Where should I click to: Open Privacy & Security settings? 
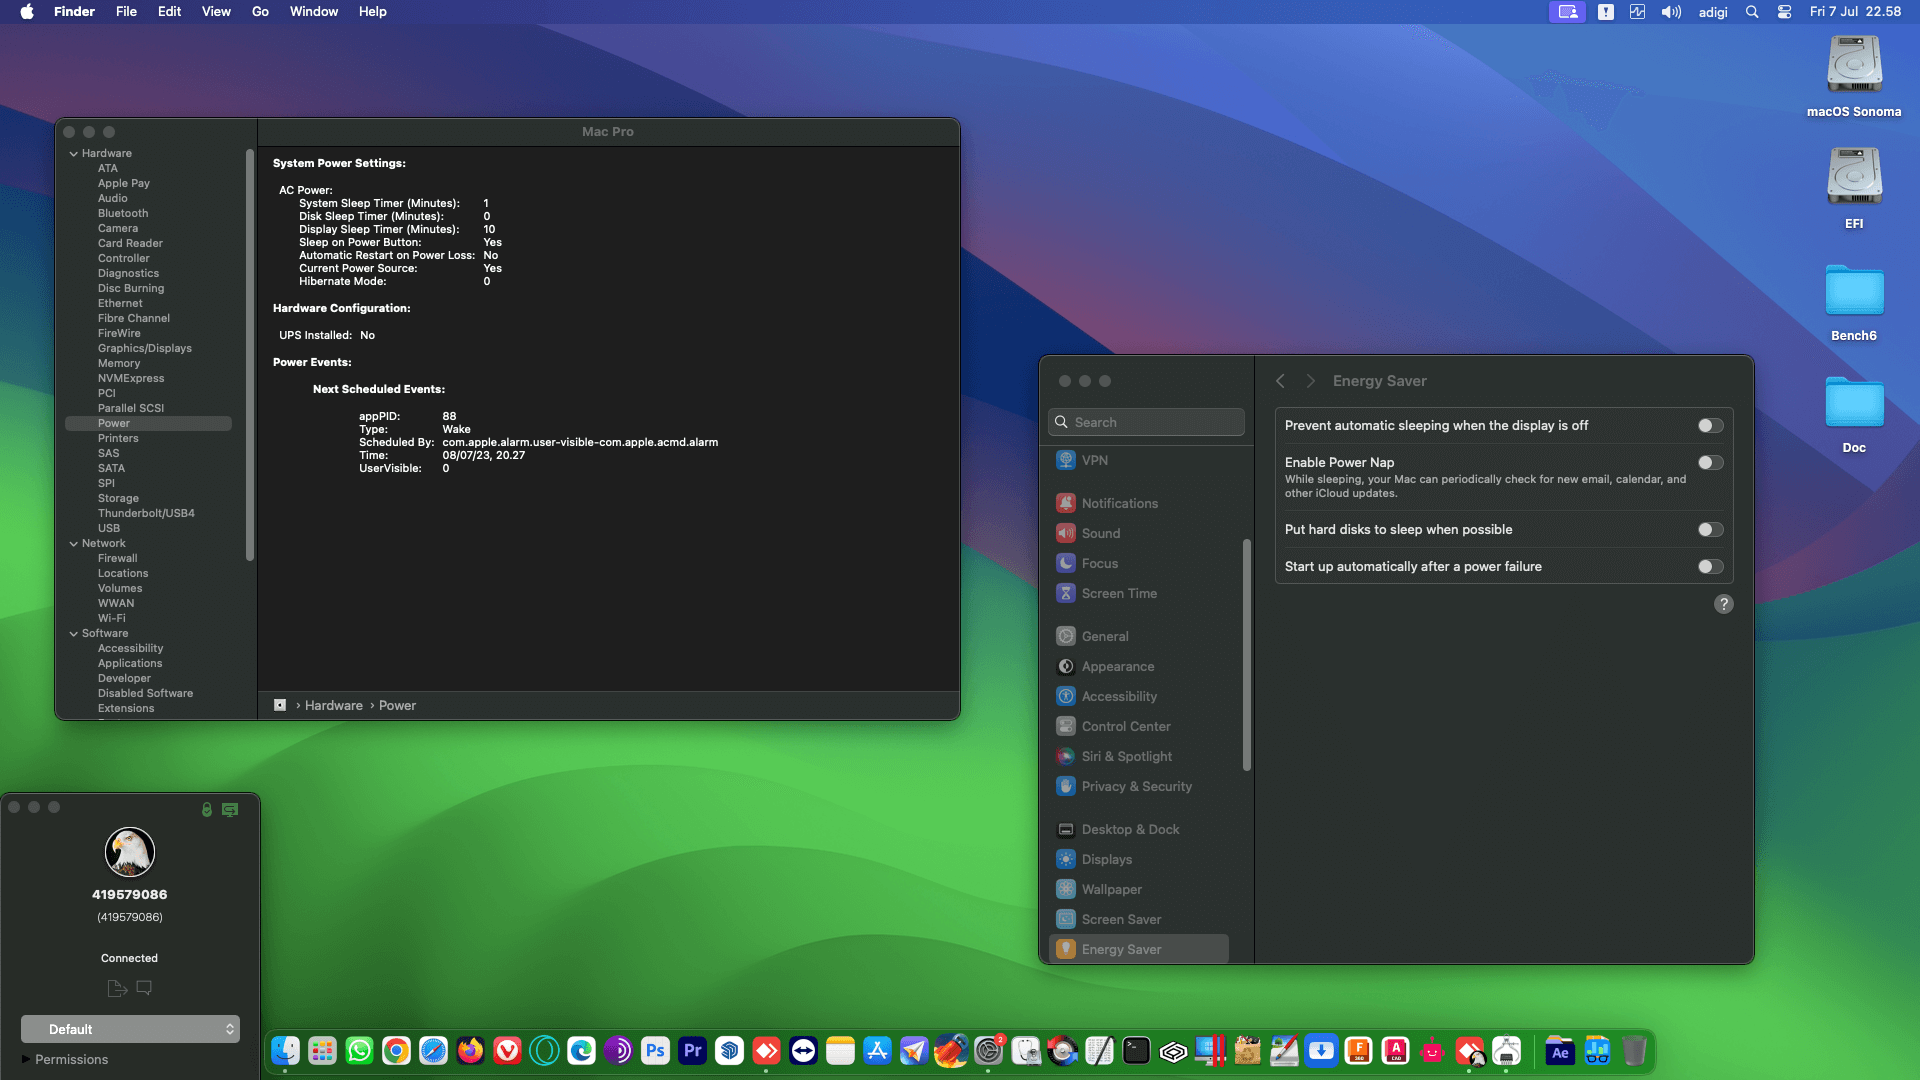(1138, 786)
